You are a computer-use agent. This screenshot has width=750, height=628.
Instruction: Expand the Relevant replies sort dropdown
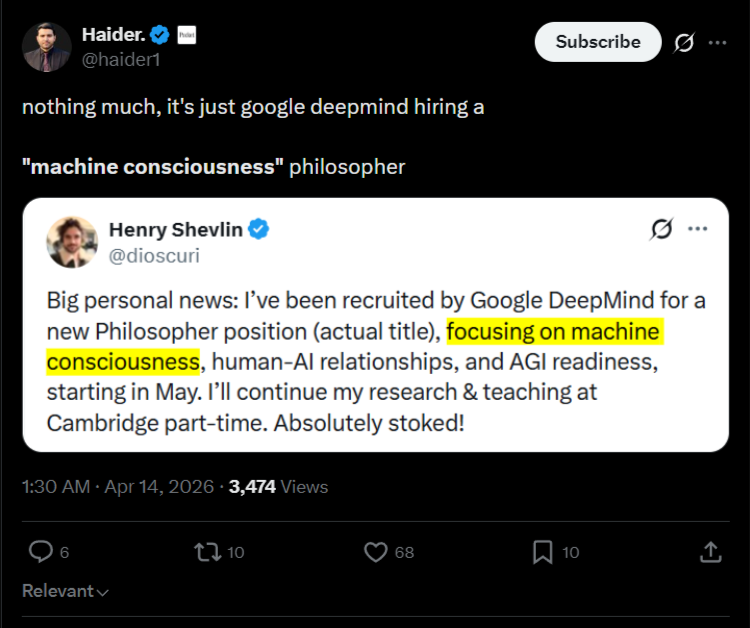tap(66, 591)
